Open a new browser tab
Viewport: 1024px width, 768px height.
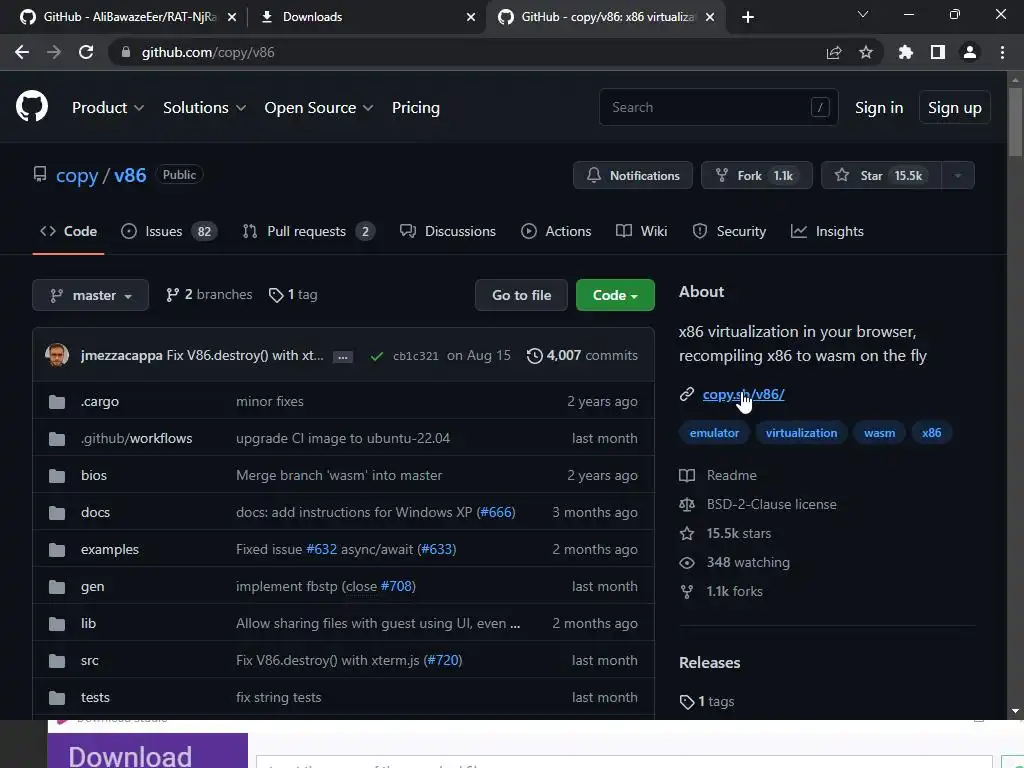748,17
